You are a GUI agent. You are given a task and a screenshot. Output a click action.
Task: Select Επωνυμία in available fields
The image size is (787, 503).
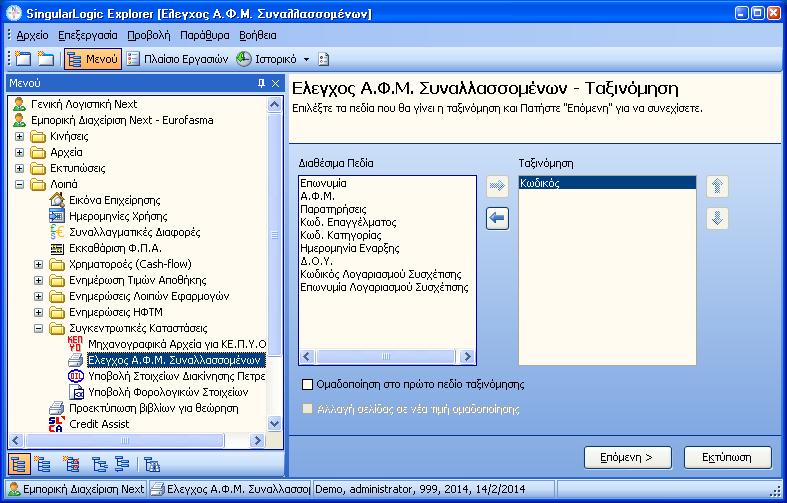323,183
